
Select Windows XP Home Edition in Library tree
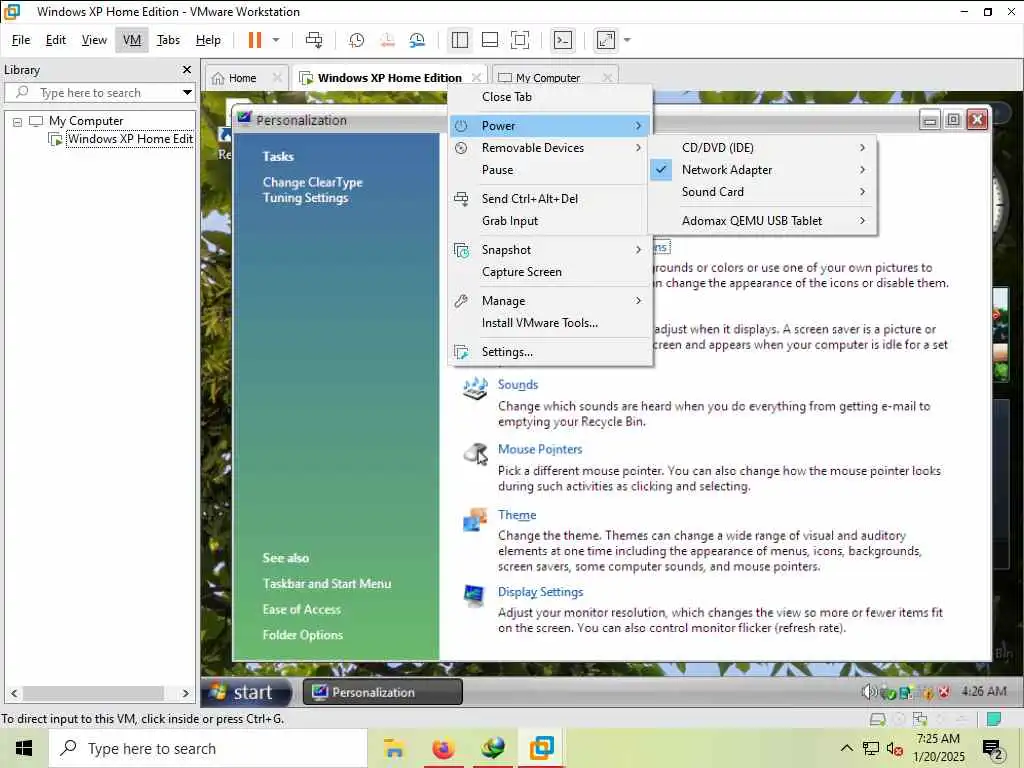130,138
